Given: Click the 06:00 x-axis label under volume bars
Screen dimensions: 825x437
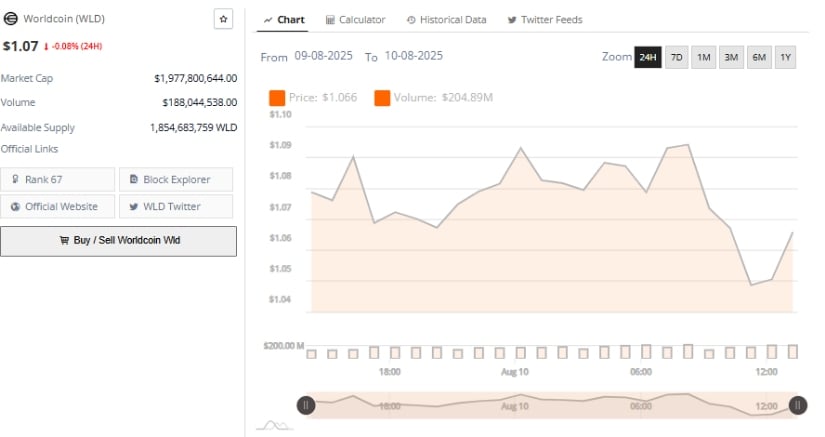Looking at the screenshot, I should (641, 372).
